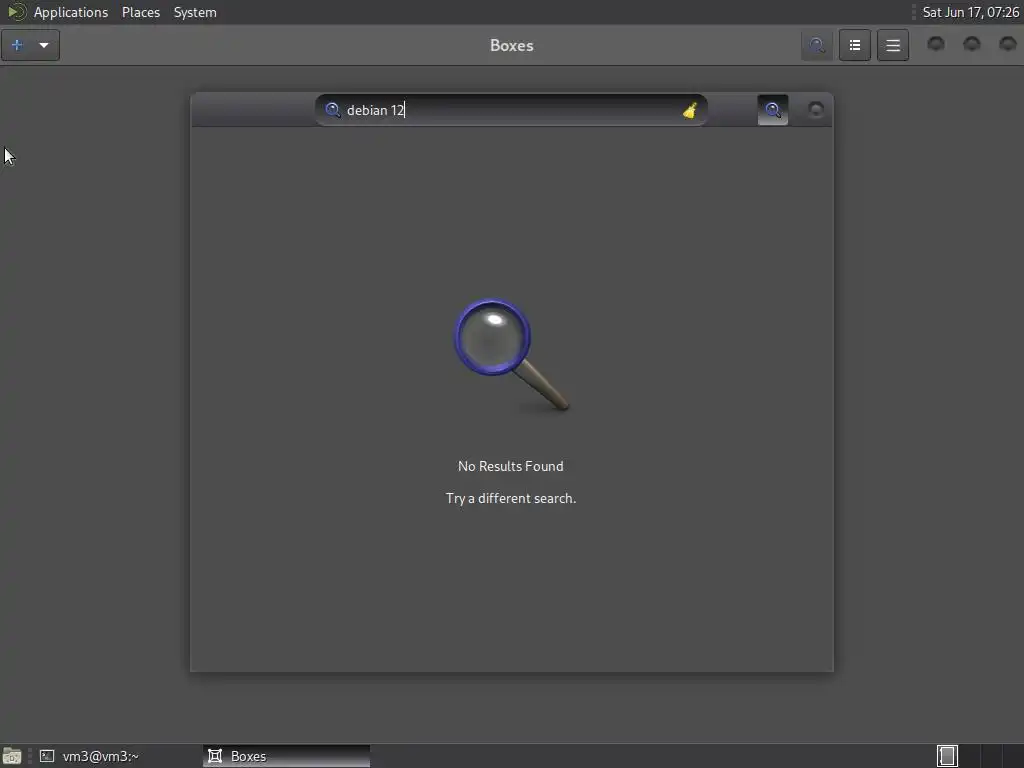Open the Places menu
Screen dimensions: 1024x768
click(x=140, y=12)
